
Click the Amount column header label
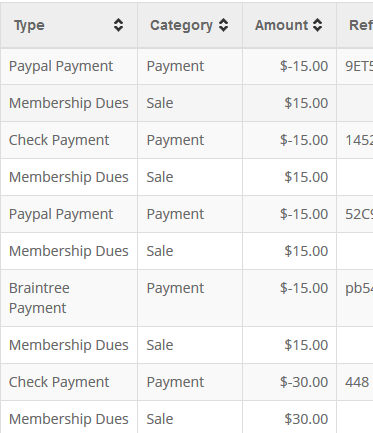point(282,25)
